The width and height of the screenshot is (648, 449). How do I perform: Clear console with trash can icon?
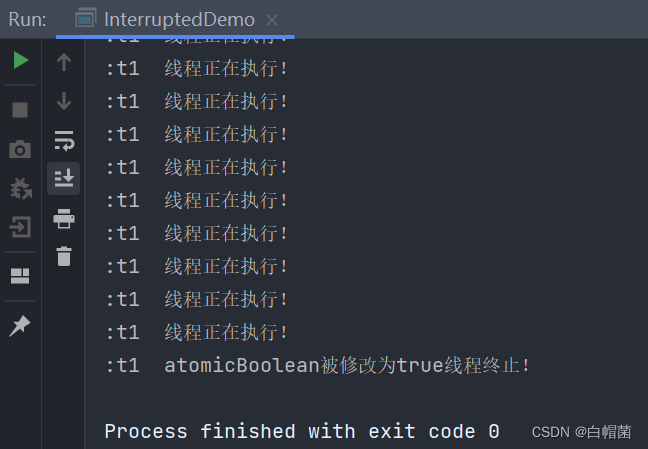tap(64, 256)
